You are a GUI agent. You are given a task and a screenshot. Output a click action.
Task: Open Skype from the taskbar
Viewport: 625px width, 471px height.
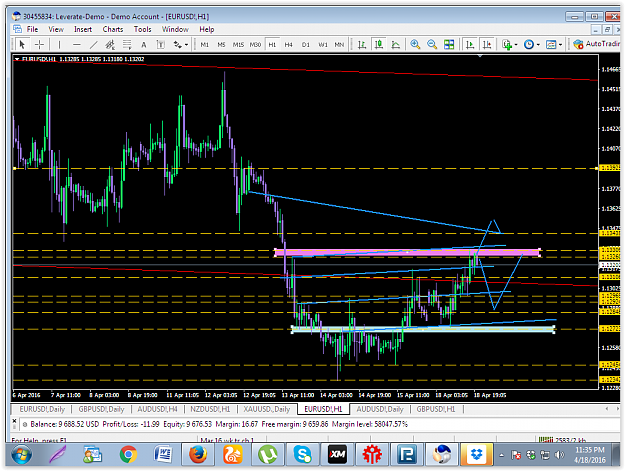[303, 455]
